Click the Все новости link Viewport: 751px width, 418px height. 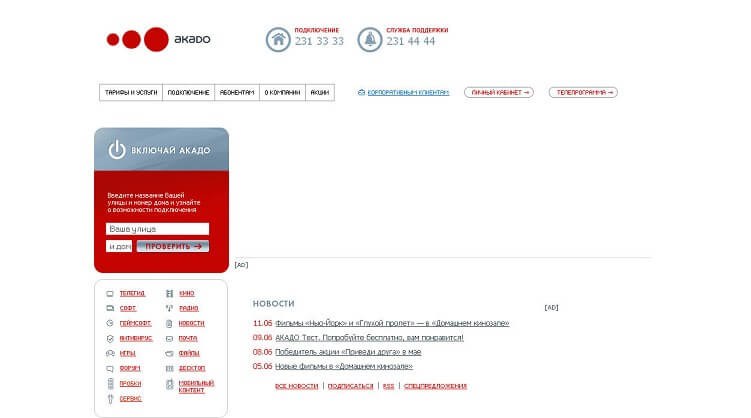point(296,386)
